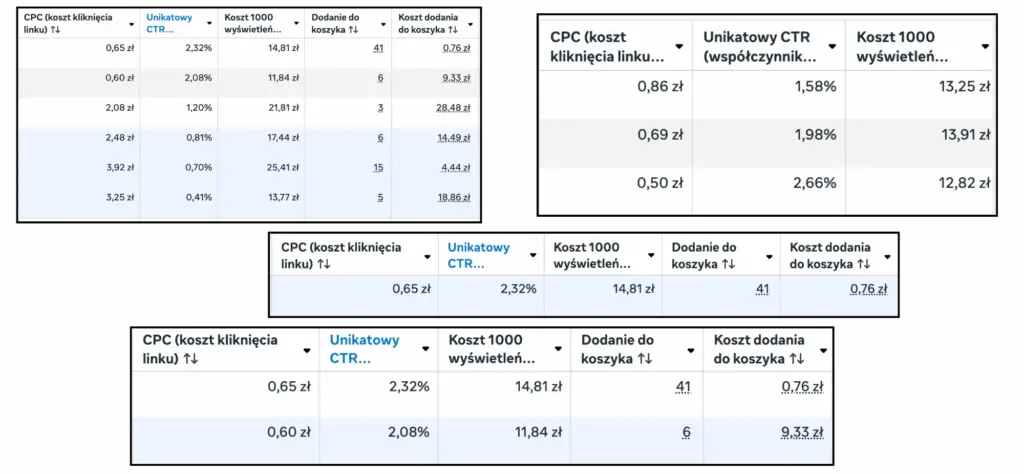The height and width of the screenshot is (474, 1024).
Task: Click the caret icon on CPC header in three-column table
Action: pos(680,45)
